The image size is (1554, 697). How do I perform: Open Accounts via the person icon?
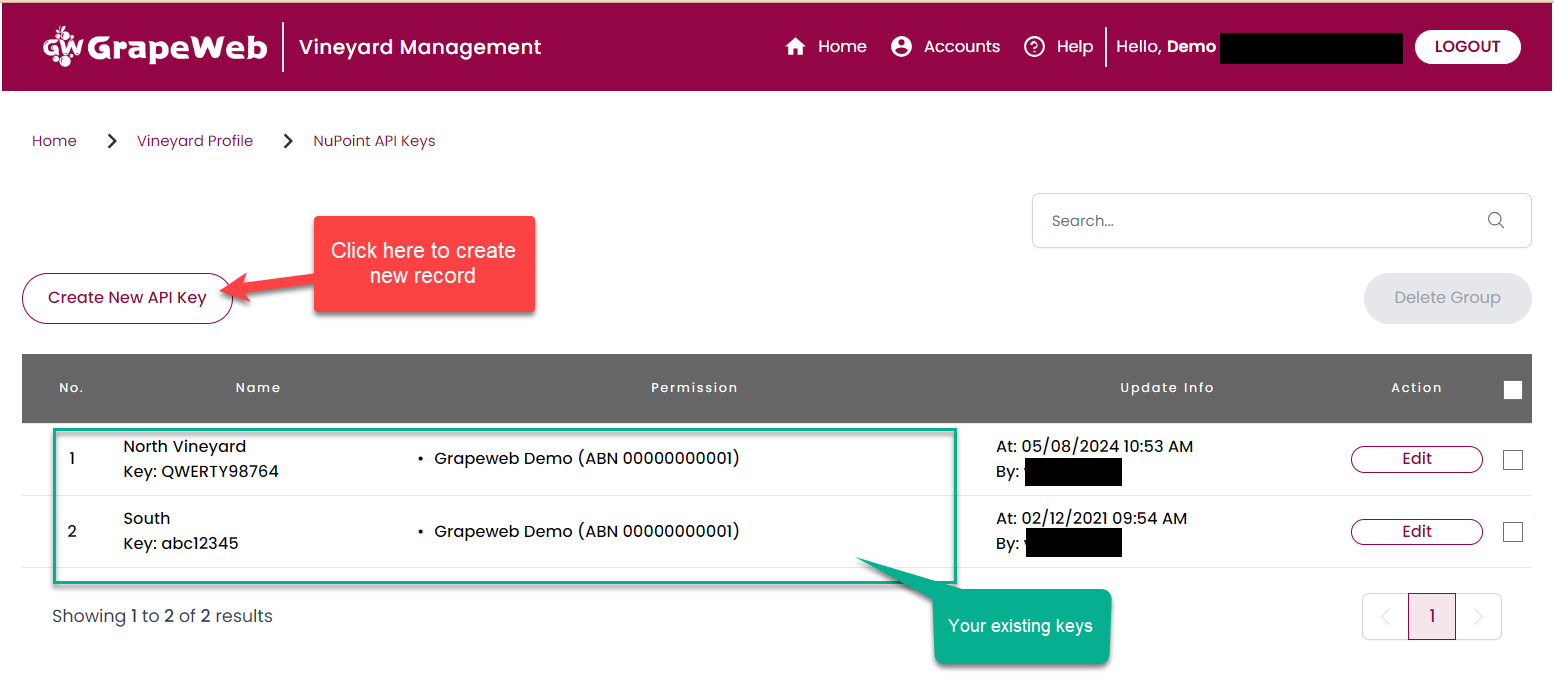901,45
